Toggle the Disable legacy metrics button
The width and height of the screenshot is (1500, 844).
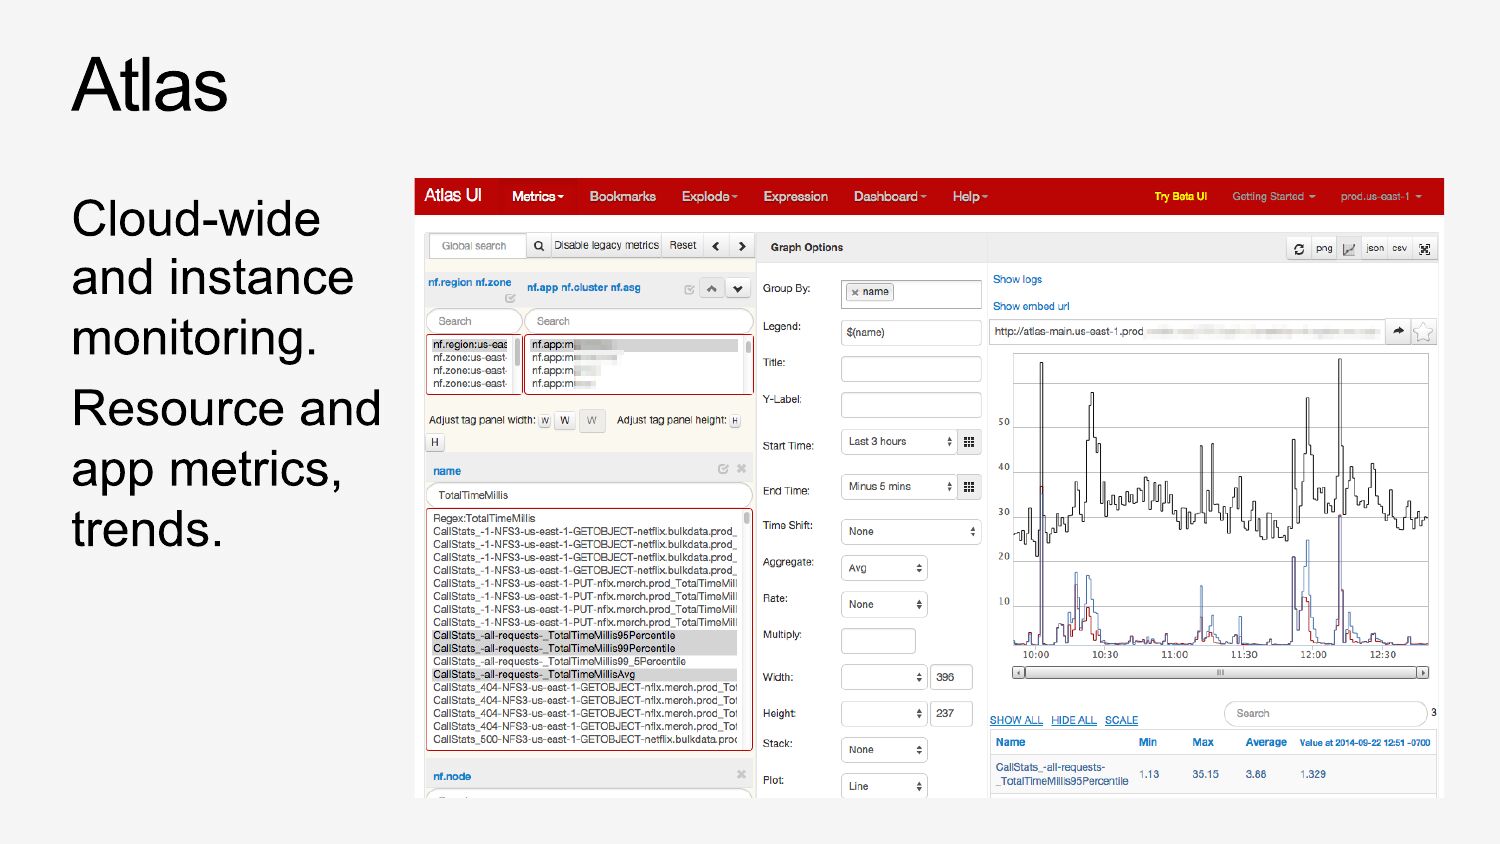coord(606,246)
